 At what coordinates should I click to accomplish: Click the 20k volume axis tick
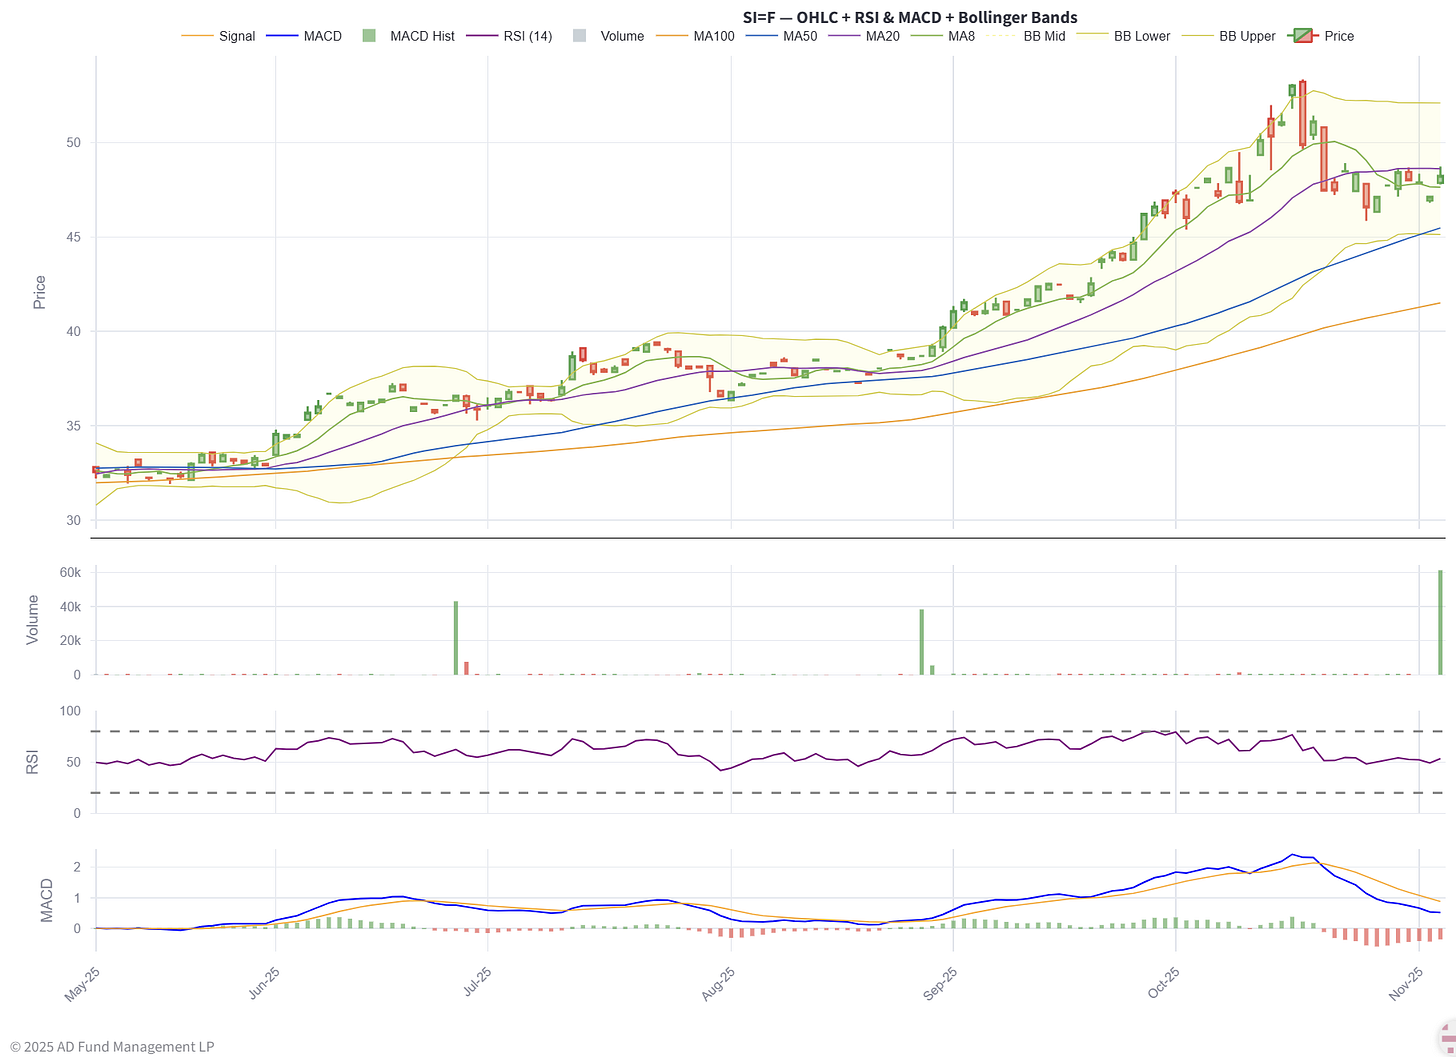coord(70,641)
